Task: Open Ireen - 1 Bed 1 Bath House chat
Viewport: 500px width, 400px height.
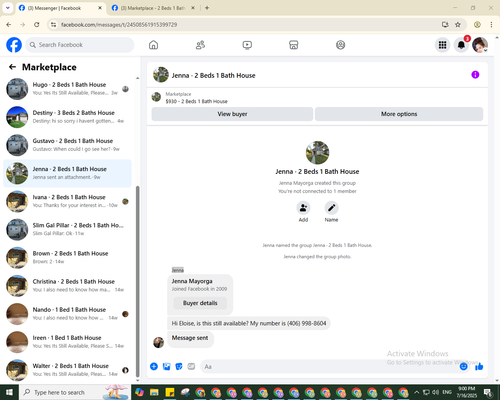Action: click(68, 342)
